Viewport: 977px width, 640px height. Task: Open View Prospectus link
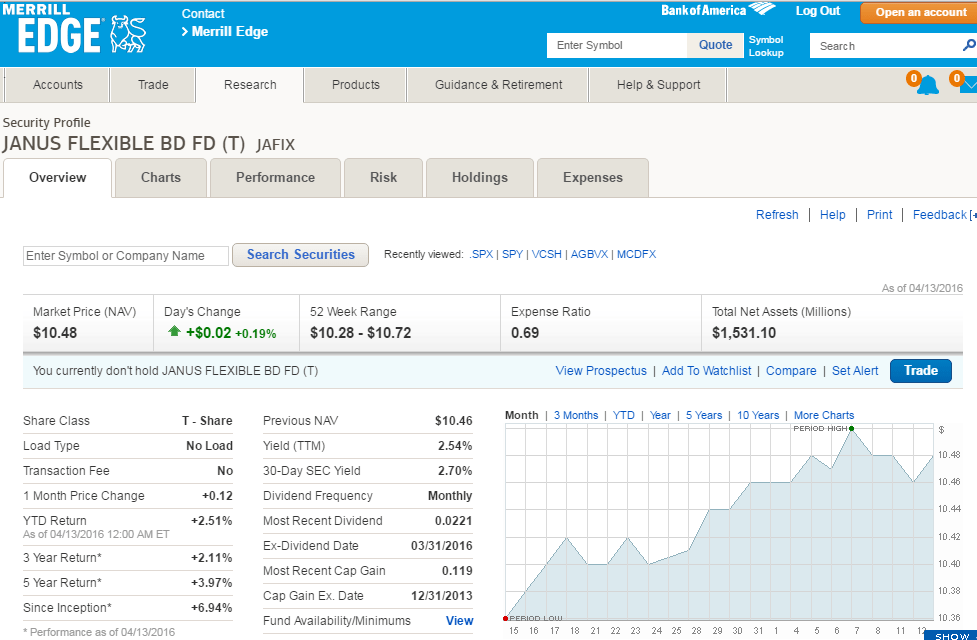[601, 370]
